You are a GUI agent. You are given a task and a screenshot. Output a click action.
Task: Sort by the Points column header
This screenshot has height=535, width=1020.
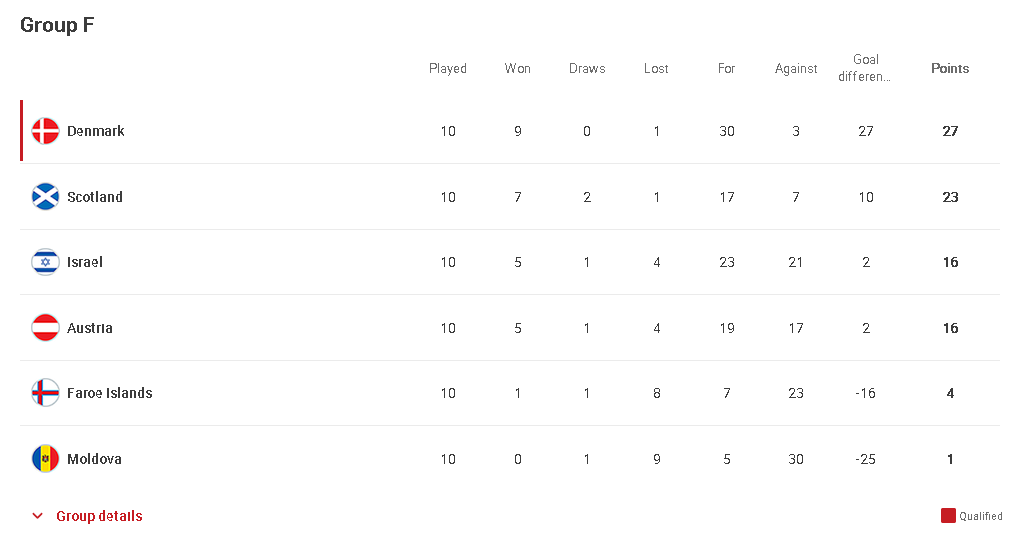950,68
